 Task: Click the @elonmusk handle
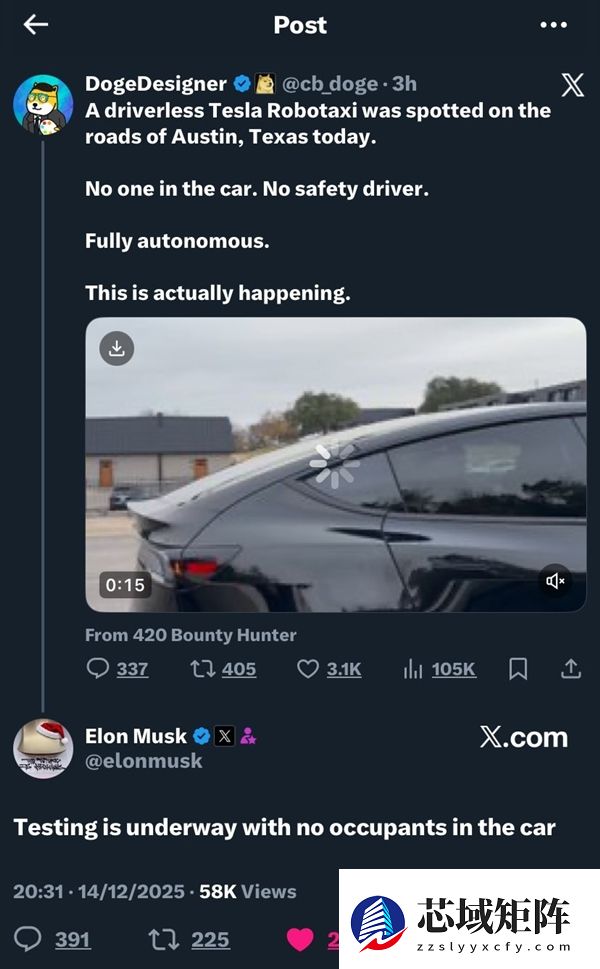pyautogui.click(x=143, y=761)
